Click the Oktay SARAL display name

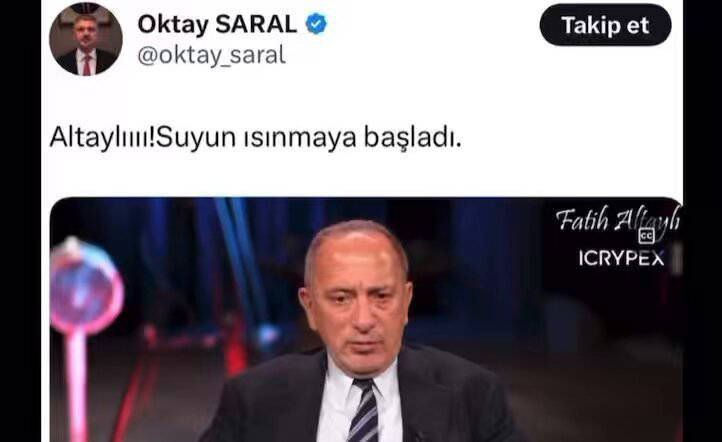pos(217,24)
